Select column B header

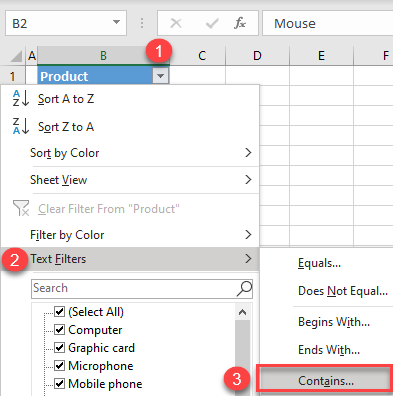coord(103,56)
